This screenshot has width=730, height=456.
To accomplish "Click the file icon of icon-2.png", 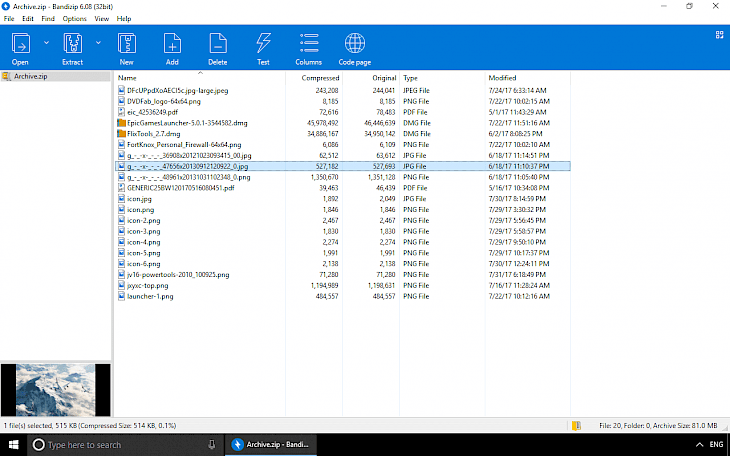I will click(122, 220).
